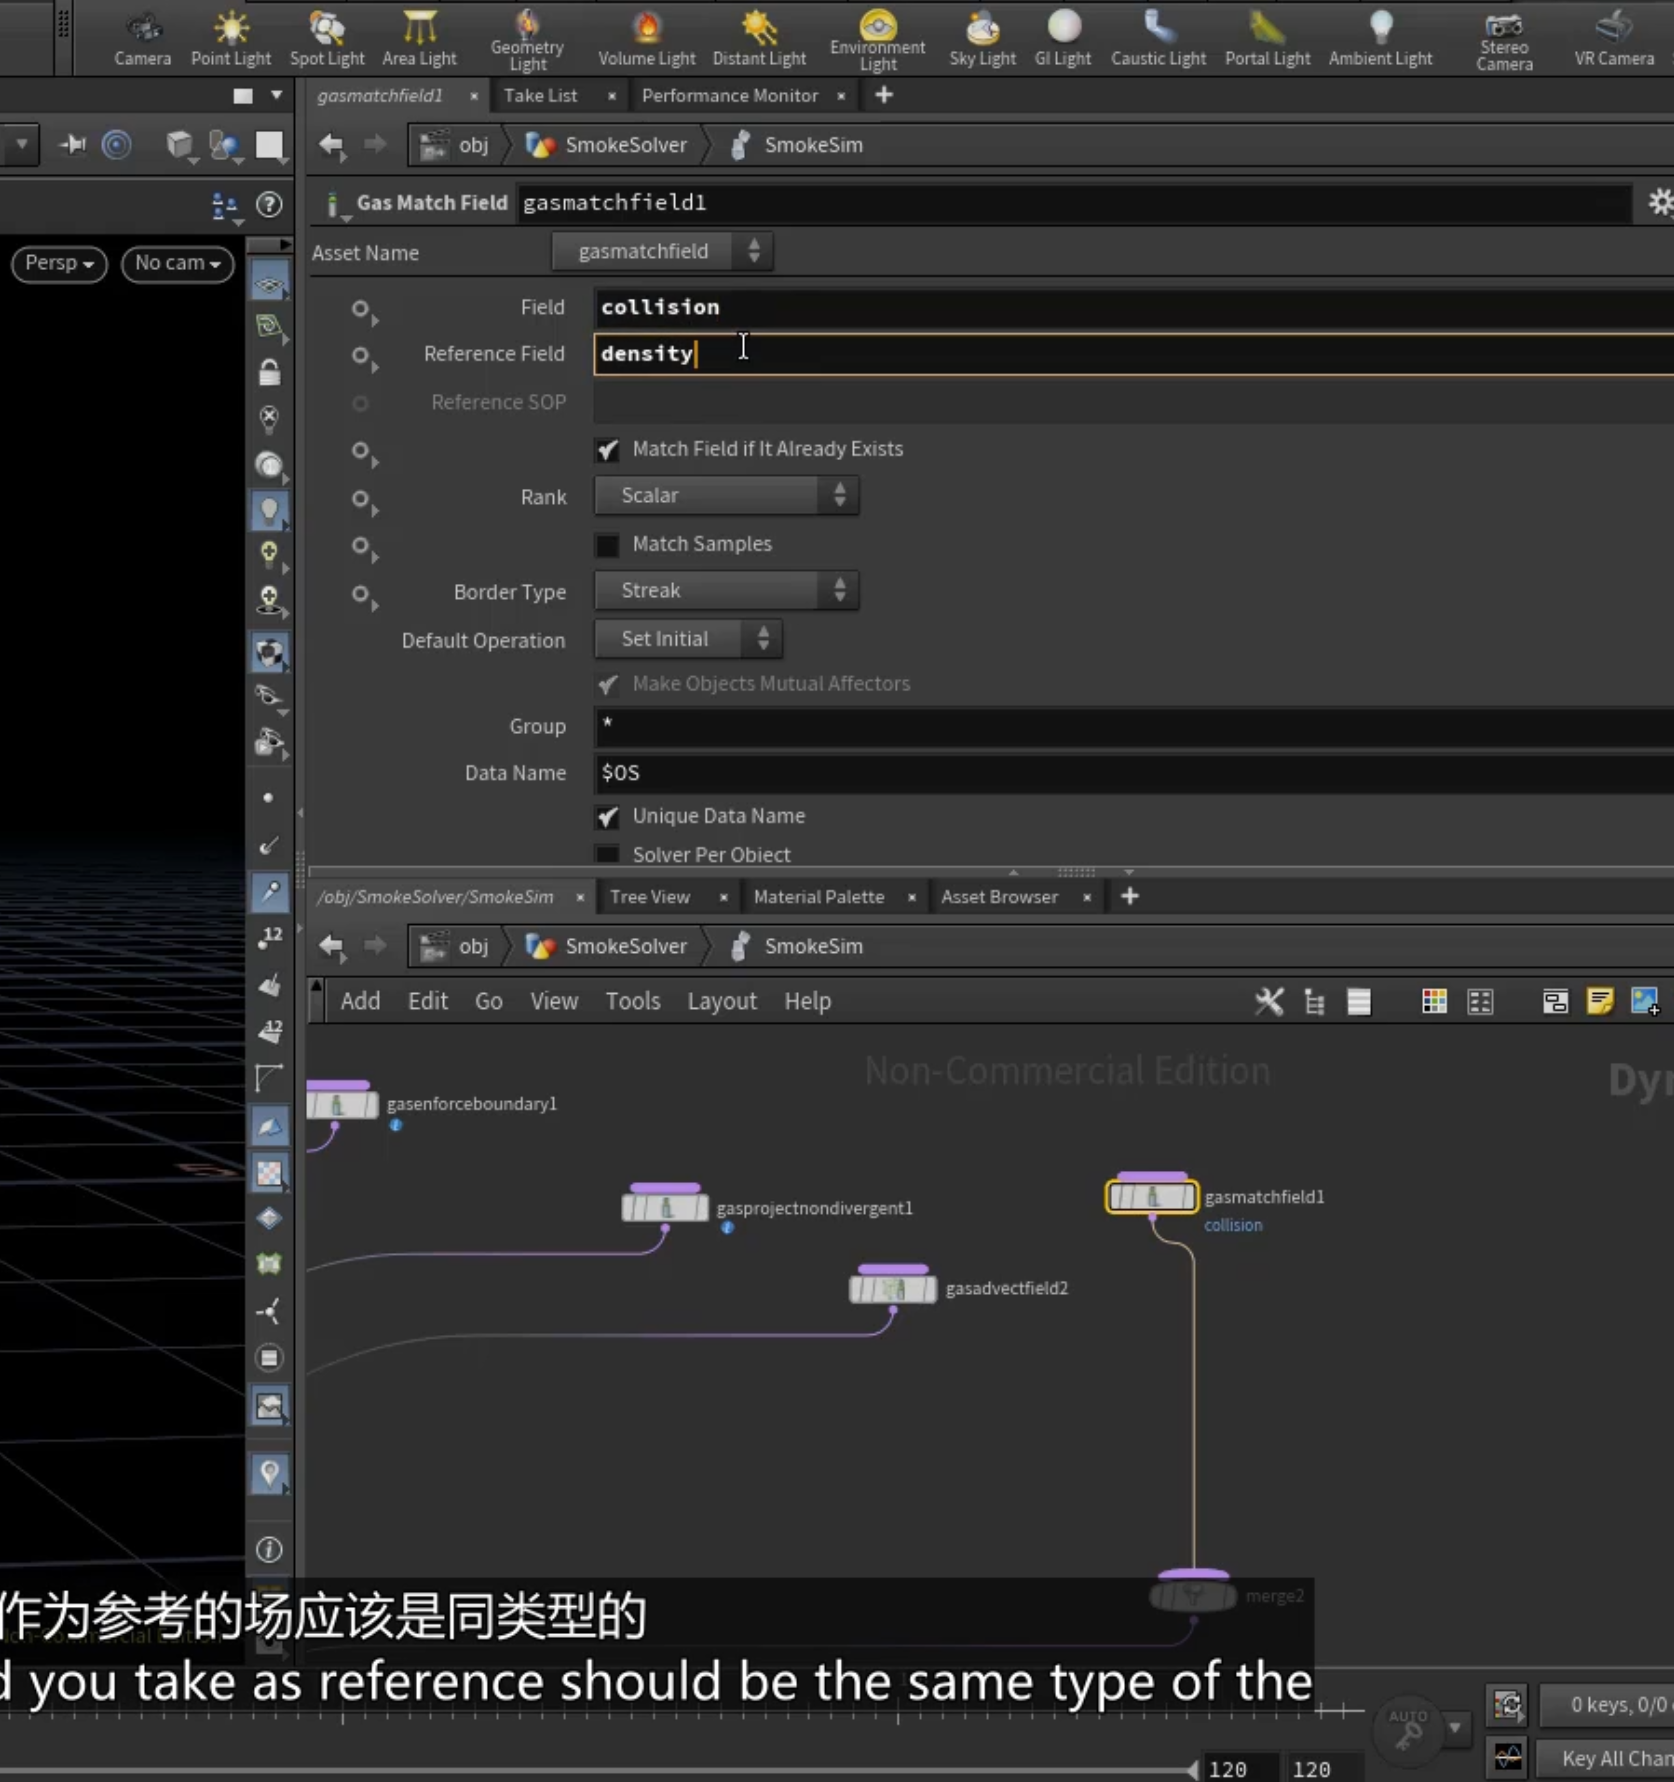Expand the Border Type Streak dropdown
The width and height of the screenshot is (1674, 1782).
click(x=726, y=591)
